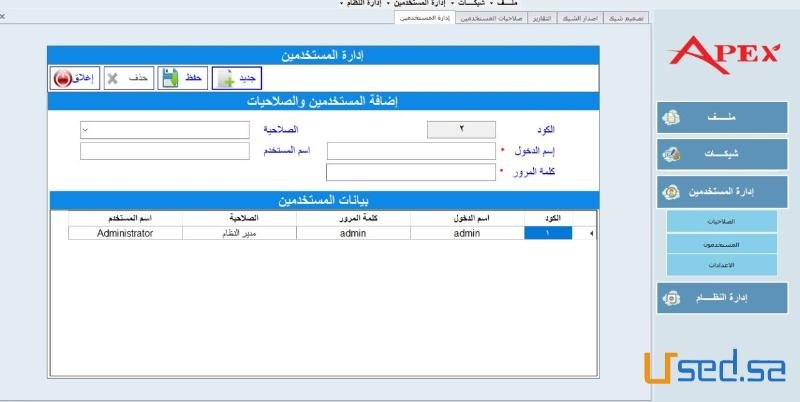Click the Login Name (إسم الدخول) input field
This screenshot has height=402, width=800.
tap(411, 151)
